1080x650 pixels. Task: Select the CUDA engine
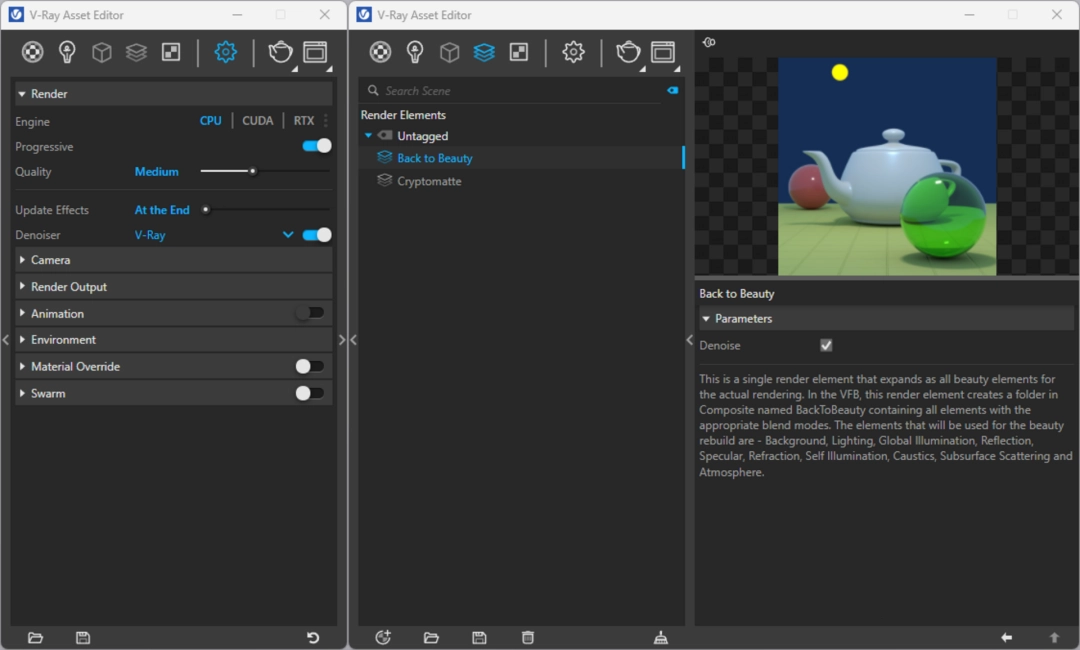[258, 120]
